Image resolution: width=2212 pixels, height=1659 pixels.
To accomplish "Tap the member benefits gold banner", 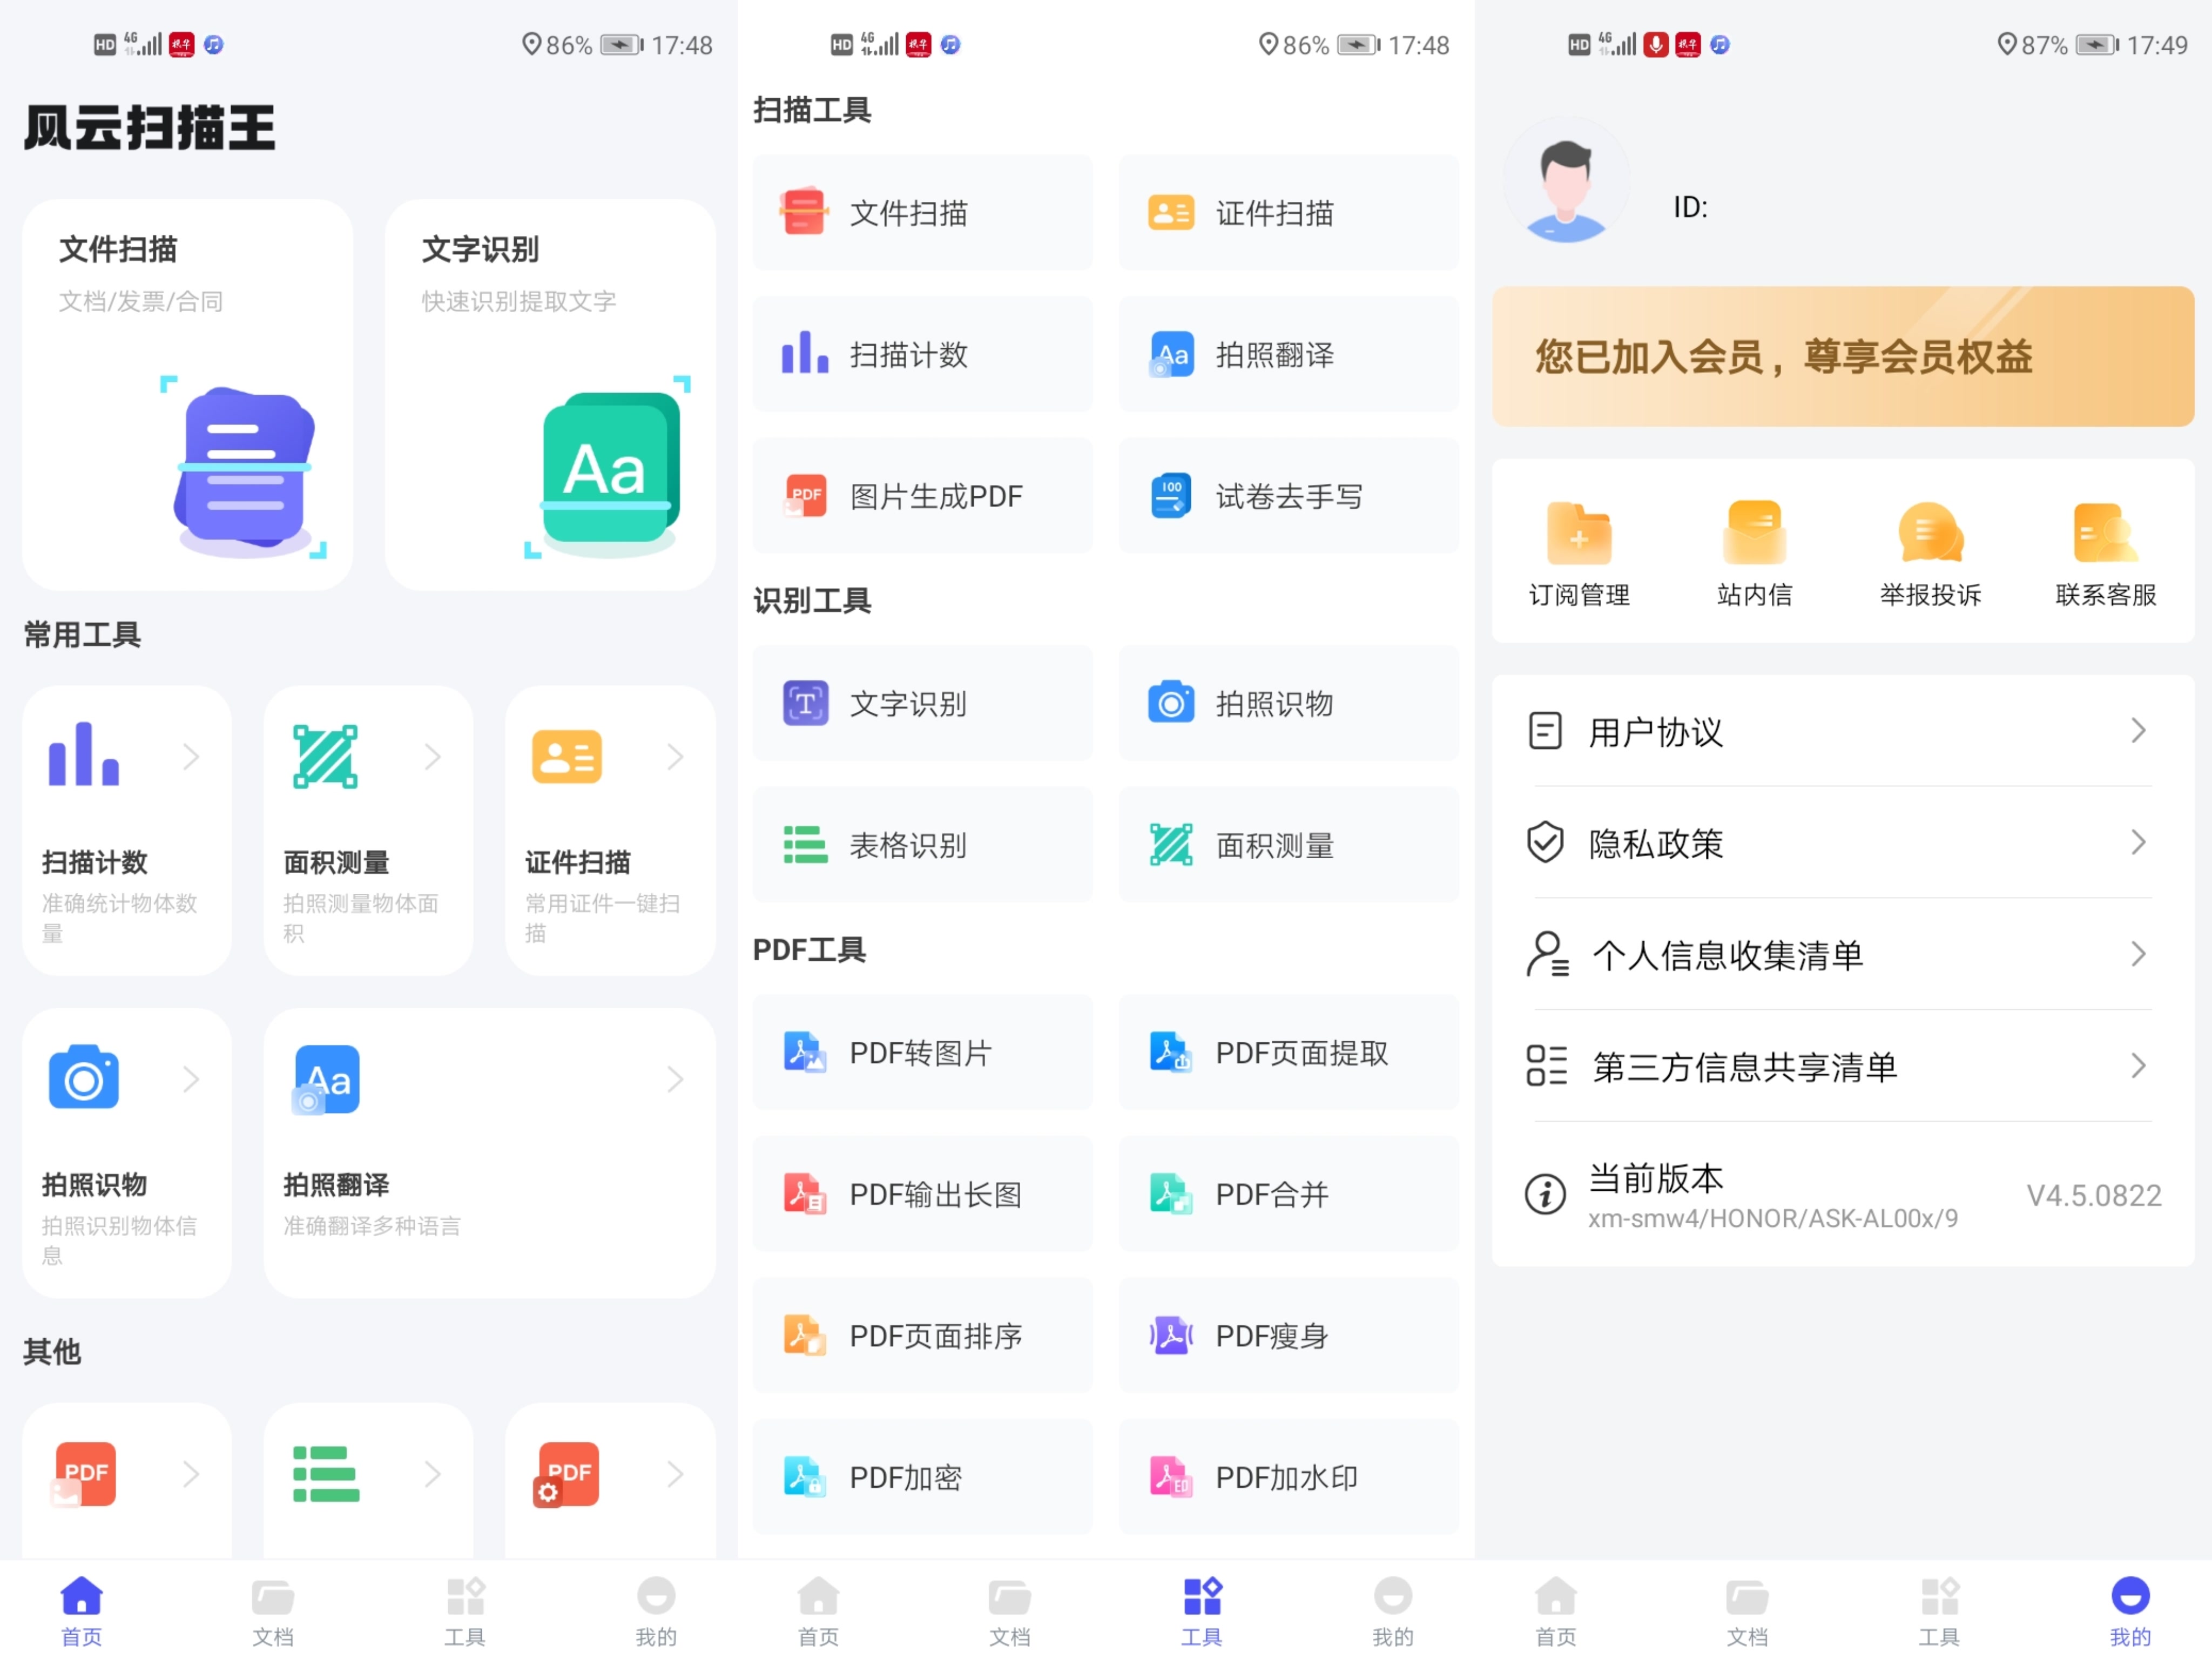I will (1842, 357).
